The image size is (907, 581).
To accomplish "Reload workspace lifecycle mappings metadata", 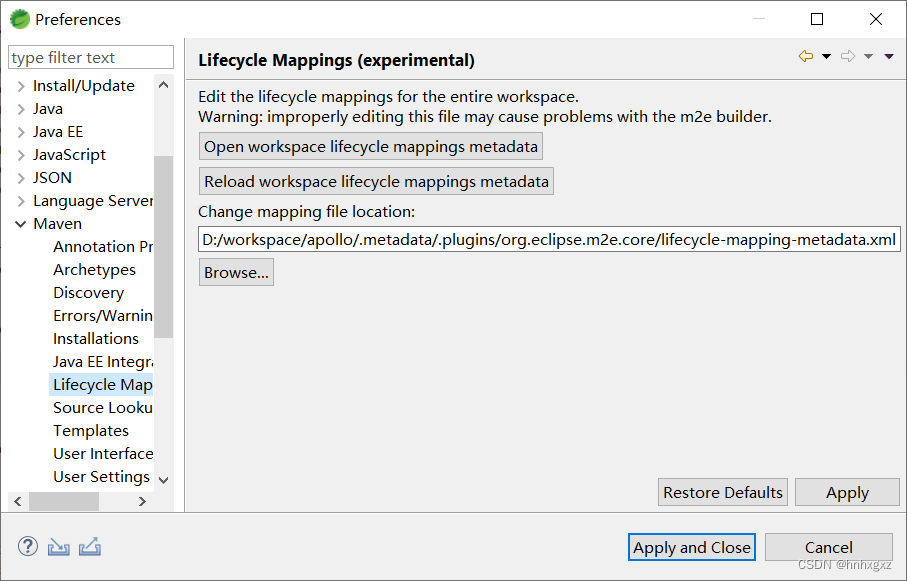I will pyautogui.click(x=375, y=181).
